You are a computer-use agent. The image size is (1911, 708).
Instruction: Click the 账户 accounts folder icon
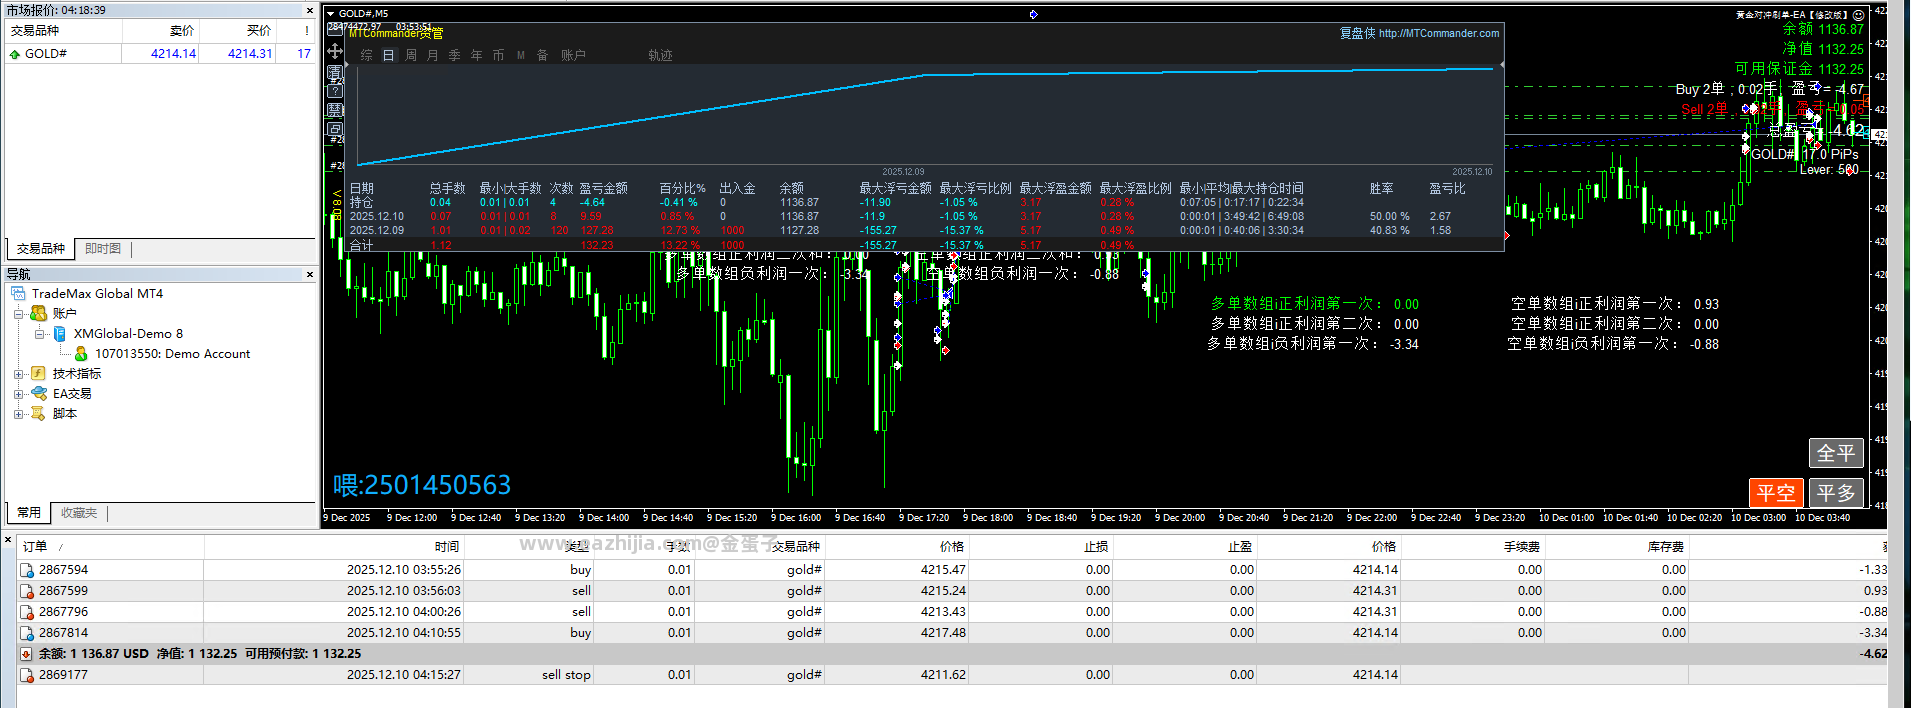point(39,313)
